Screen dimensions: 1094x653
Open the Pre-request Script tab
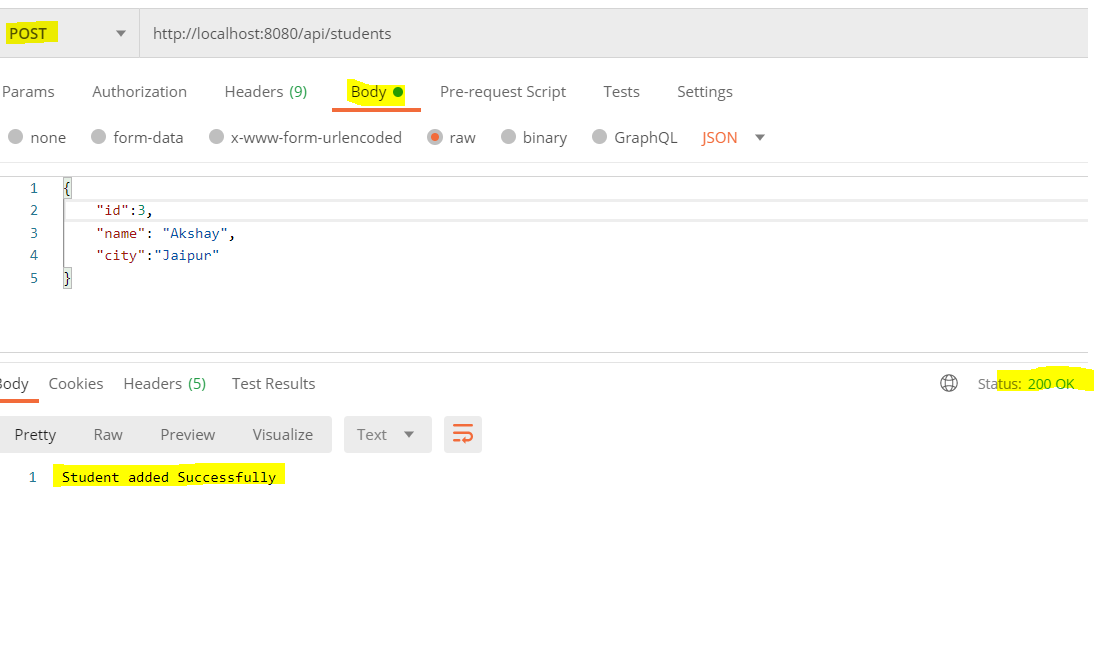tap(502, 91)
